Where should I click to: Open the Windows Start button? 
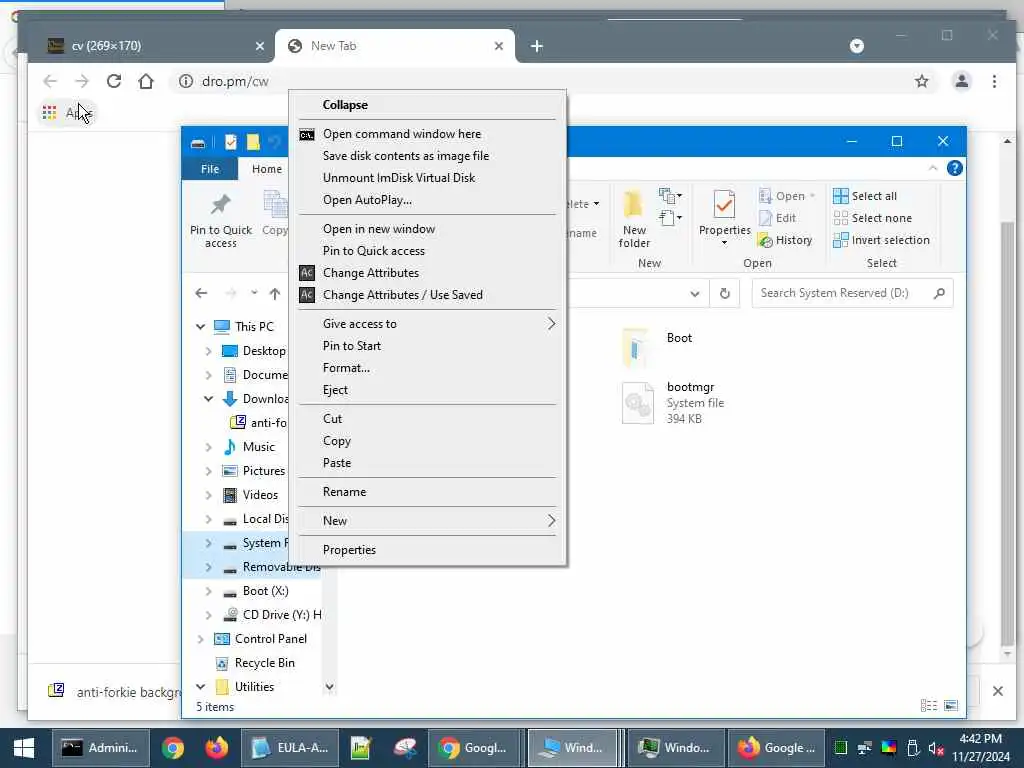click(24, 748)
